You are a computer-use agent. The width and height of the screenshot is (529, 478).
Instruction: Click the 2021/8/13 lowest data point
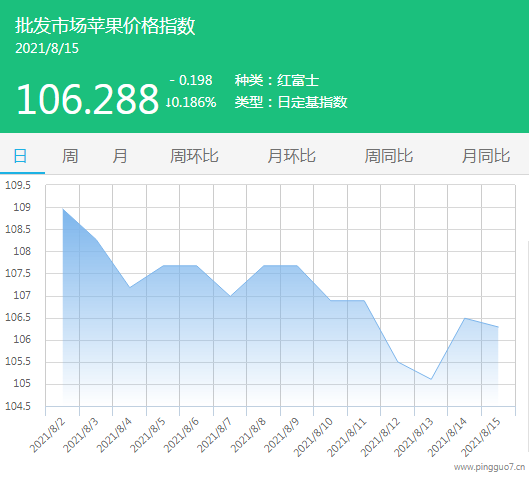pyautogui.click(x=431, y=379)
